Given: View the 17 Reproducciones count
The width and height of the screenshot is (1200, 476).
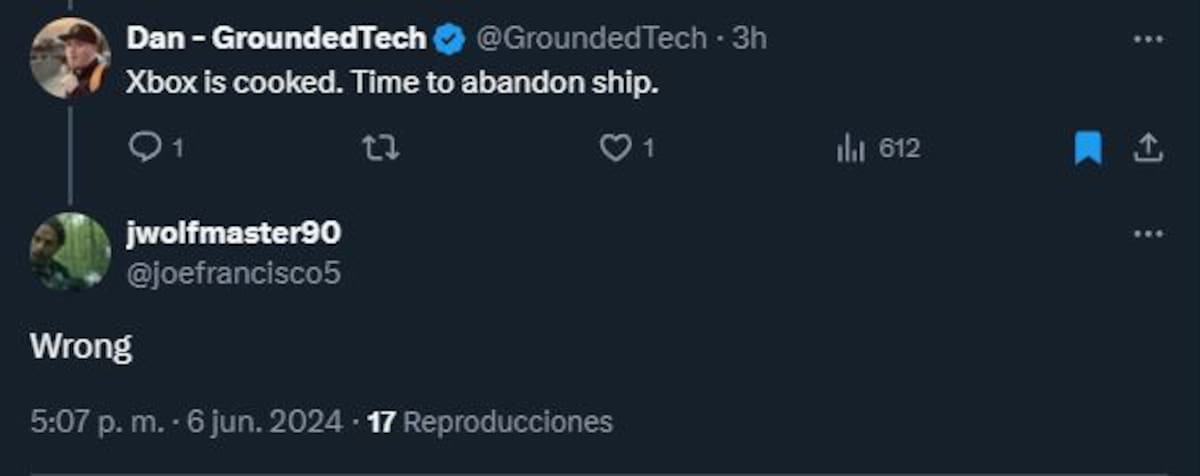Looking at the screenshot, I should tap(490, 422).
